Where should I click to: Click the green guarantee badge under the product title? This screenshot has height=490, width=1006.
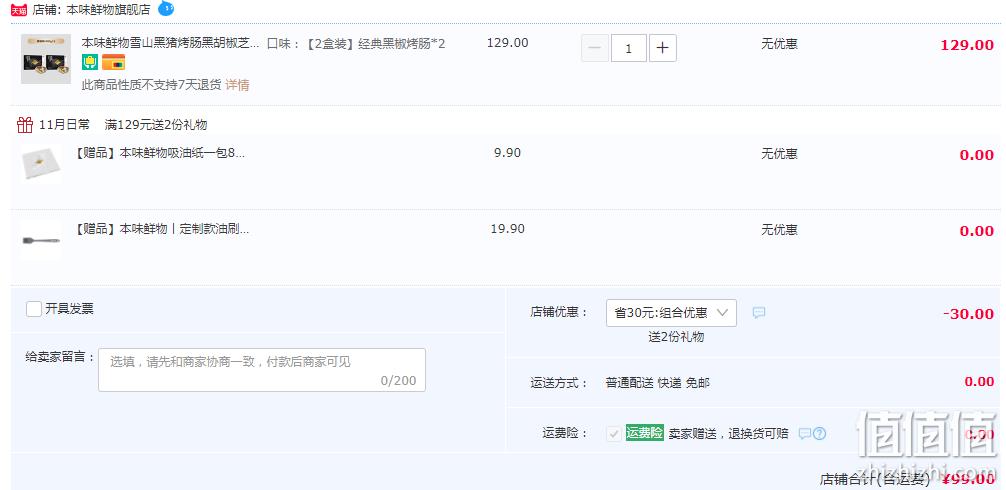[90, 62]
